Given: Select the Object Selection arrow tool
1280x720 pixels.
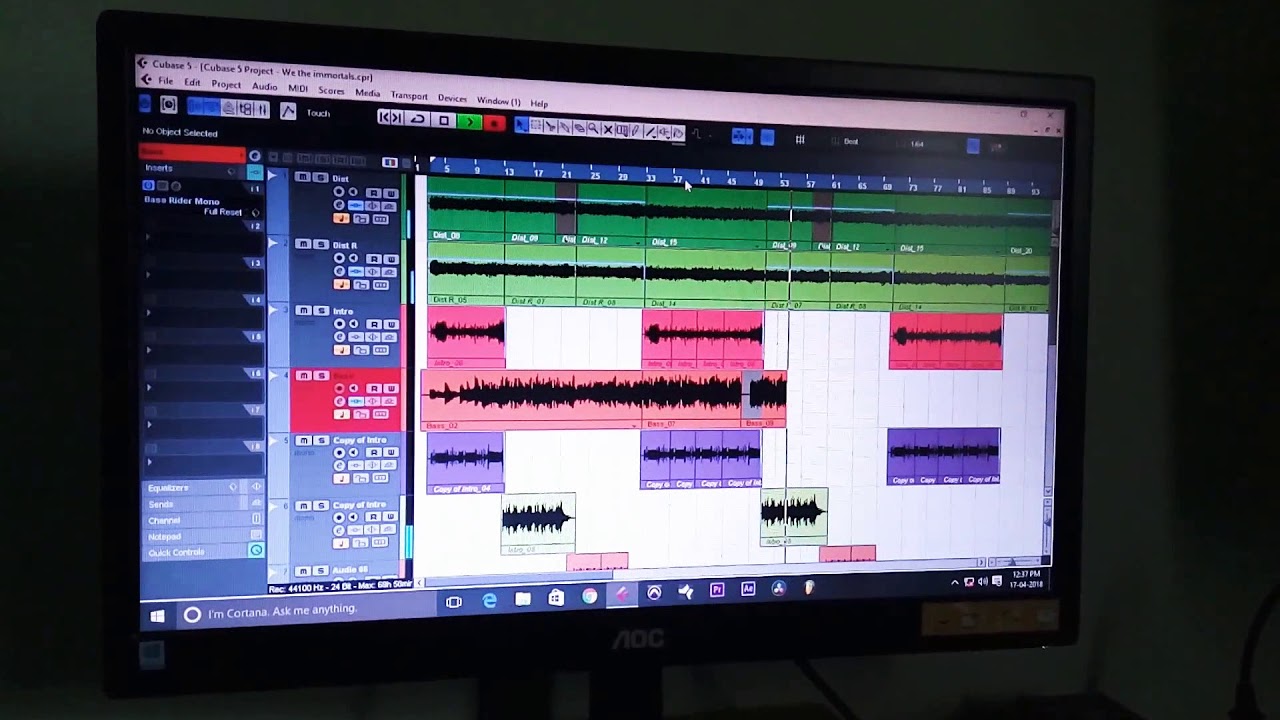Looking at the screenshot, I should pyautogui.click(x=522, y=125).
